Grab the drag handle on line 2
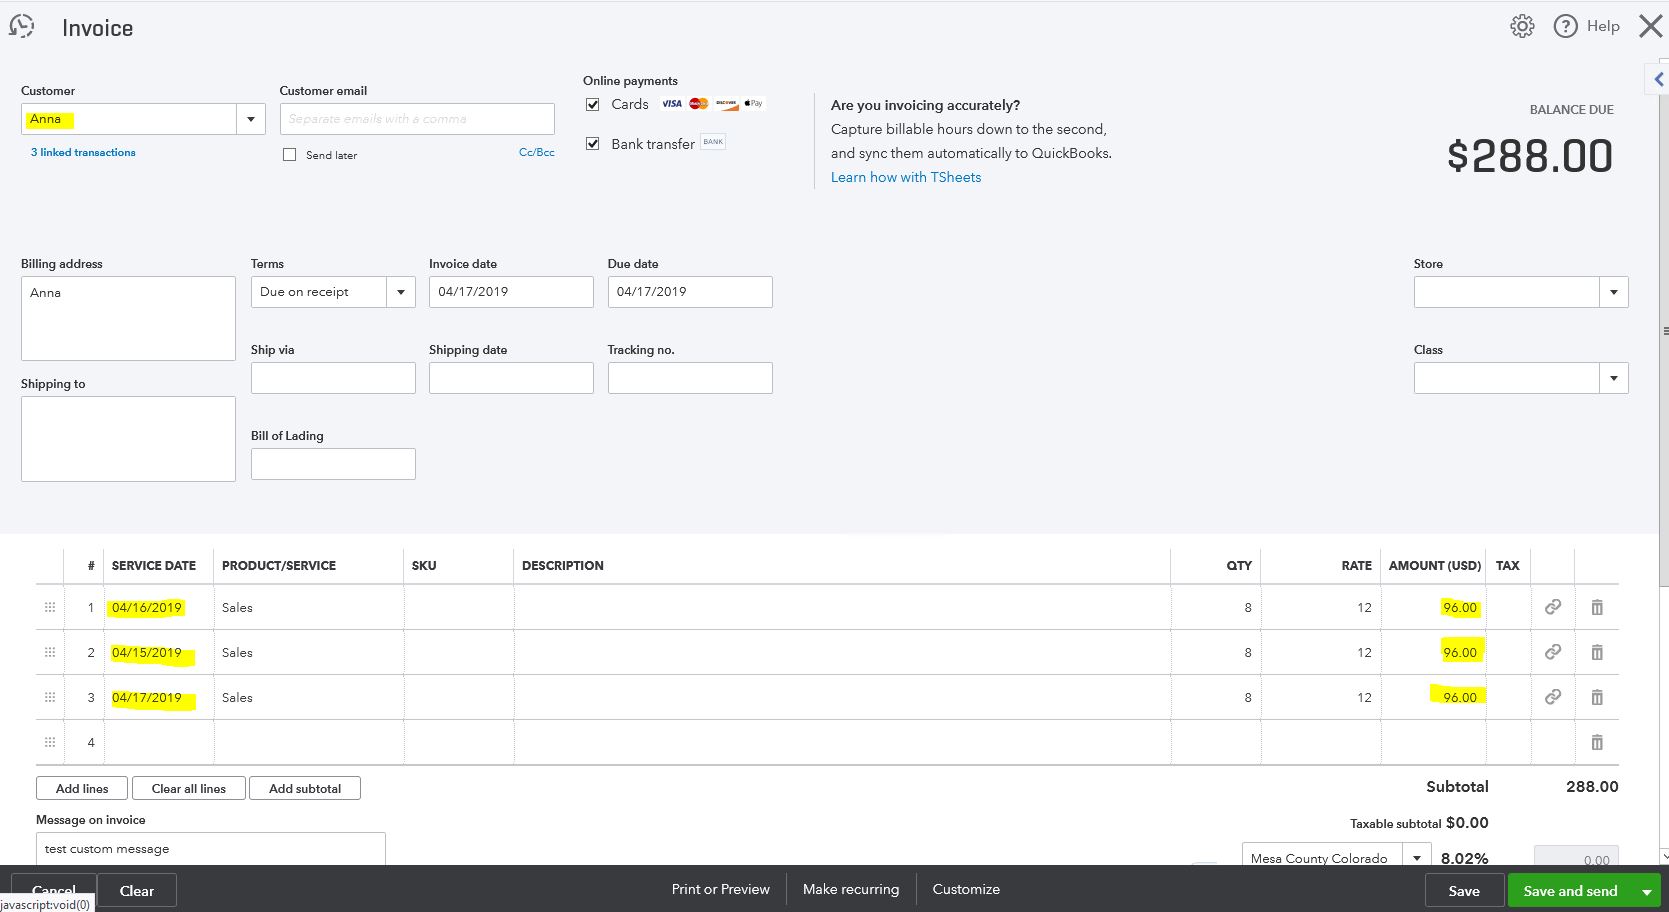 point(49,652)
